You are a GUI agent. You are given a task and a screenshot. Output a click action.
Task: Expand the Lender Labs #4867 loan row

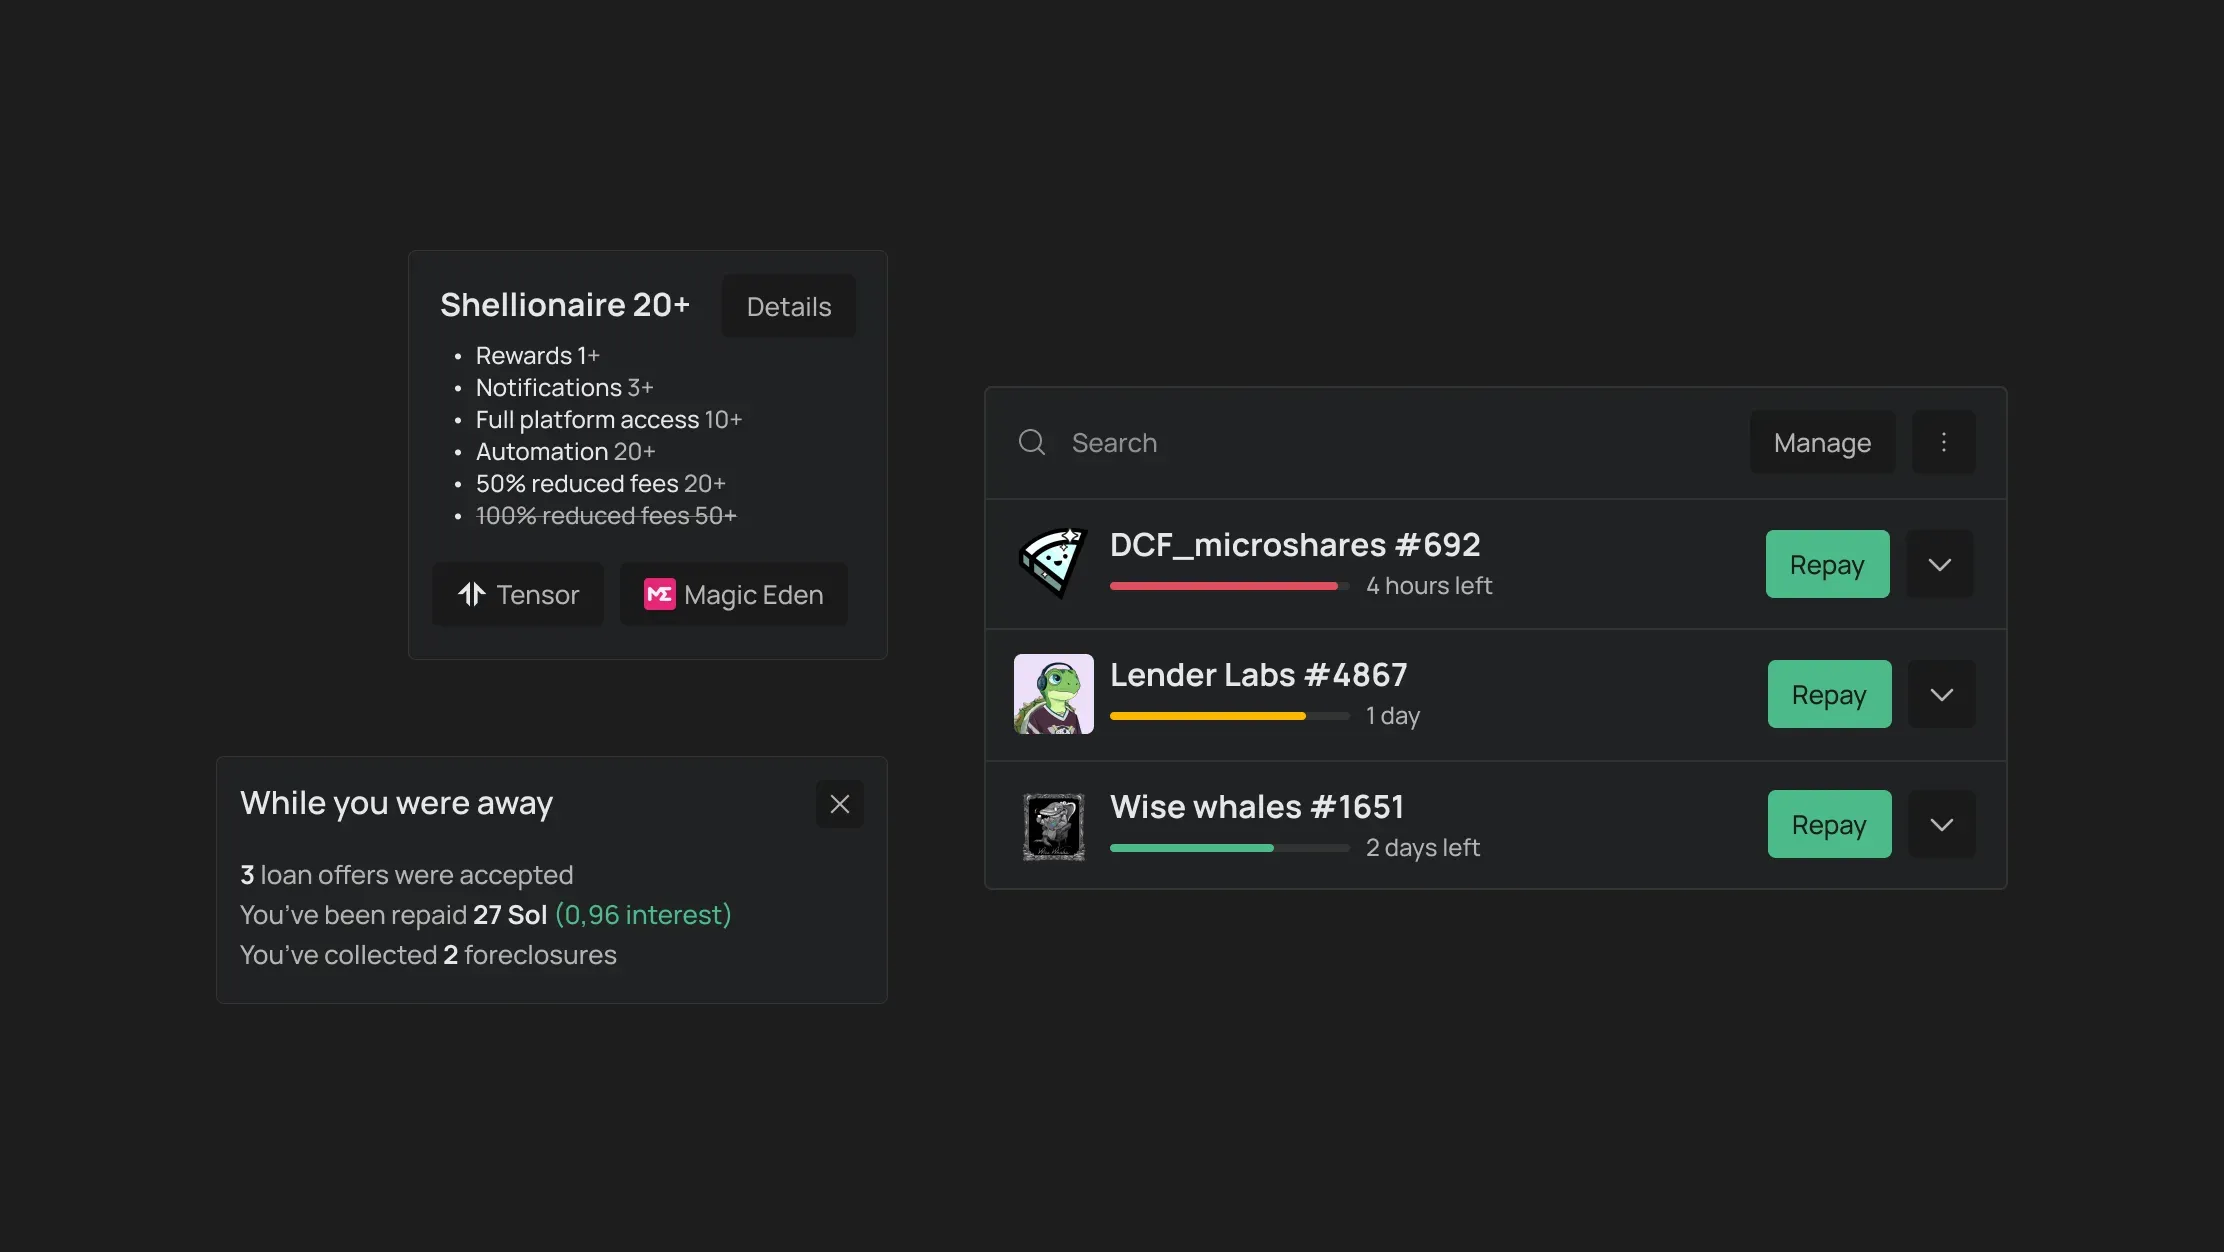(x=1941, y=694)
